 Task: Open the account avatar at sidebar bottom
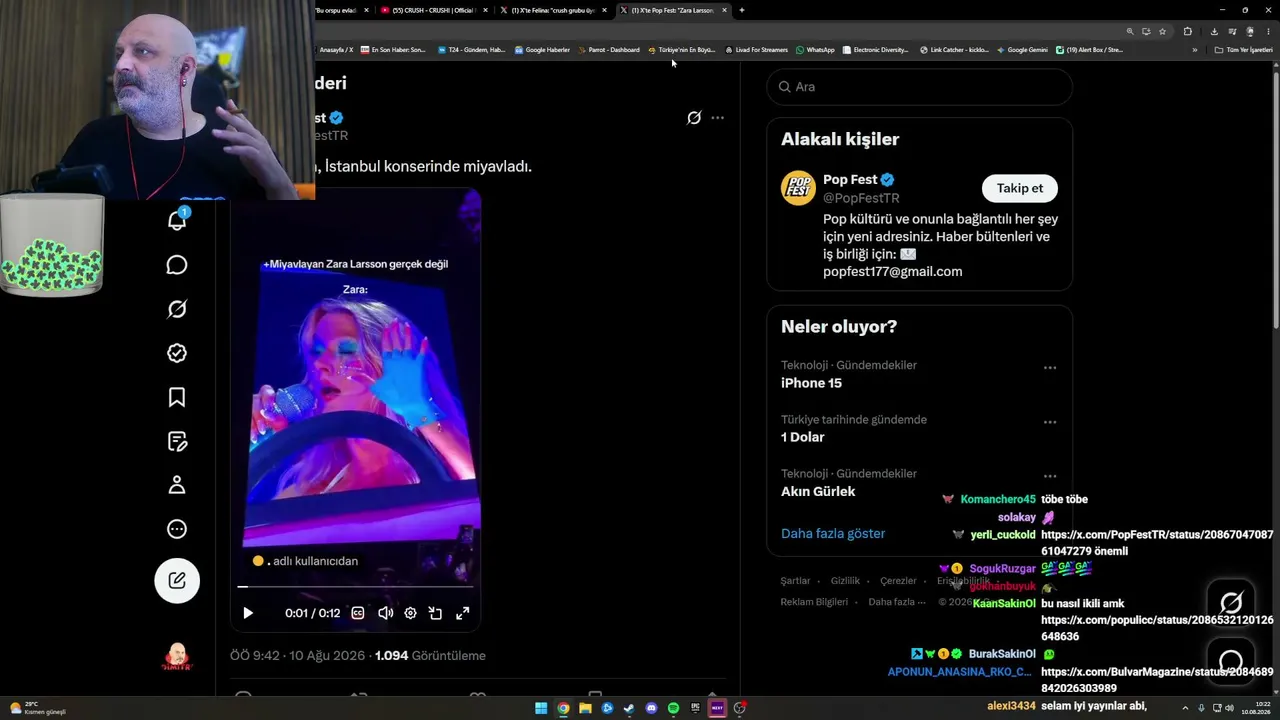[177, 656]
